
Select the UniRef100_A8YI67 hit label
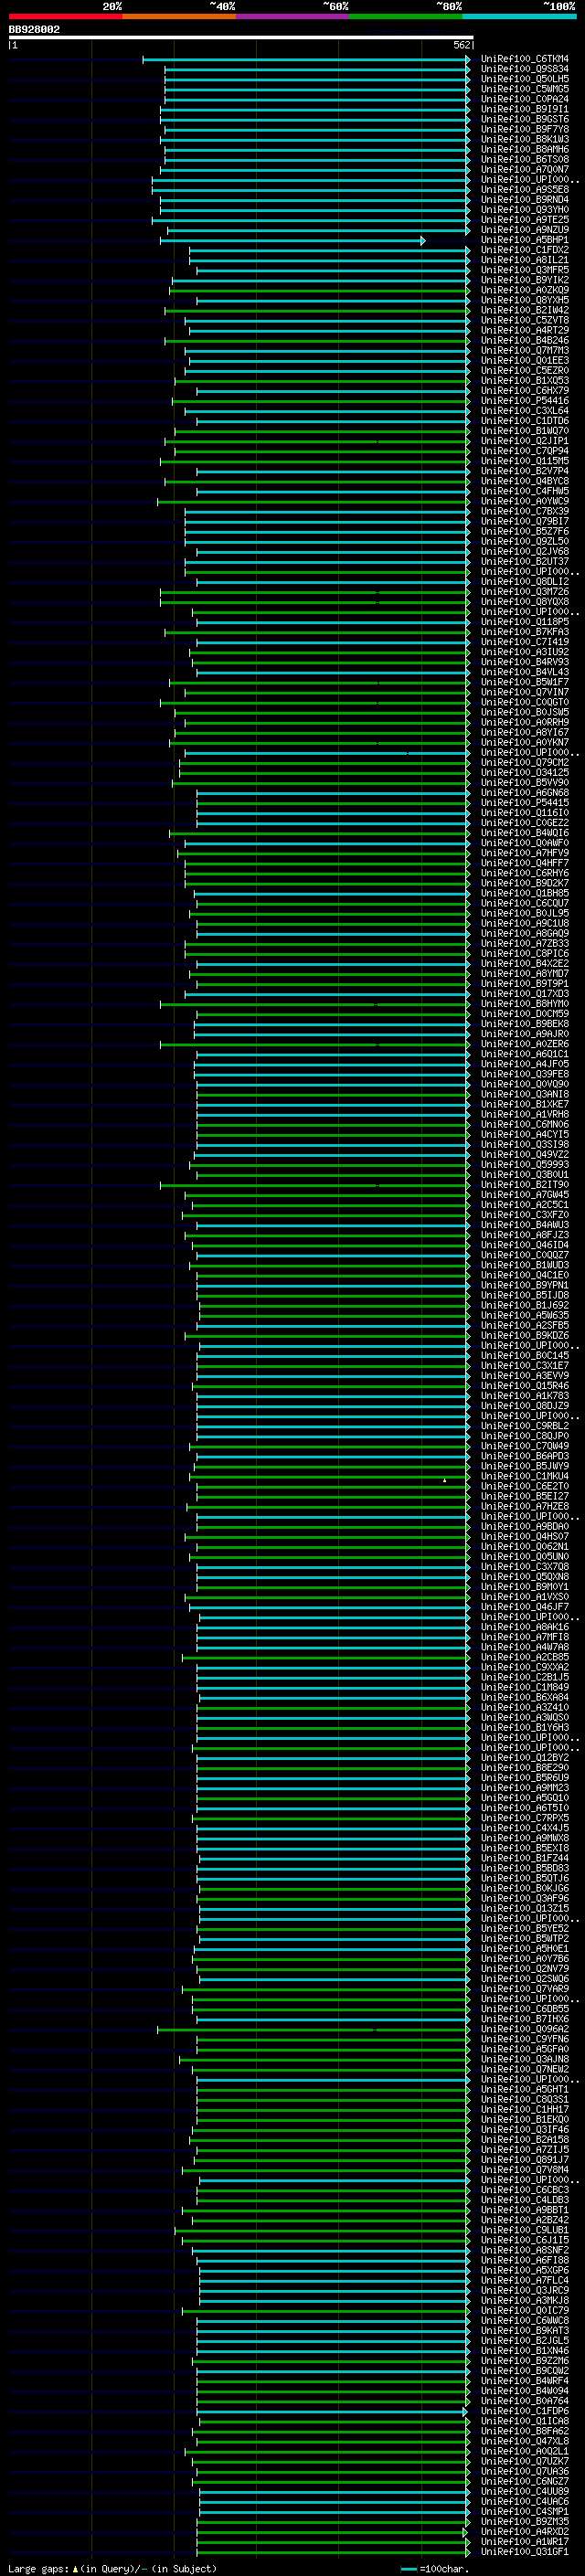pyautogui.click(x=525, y=733)
